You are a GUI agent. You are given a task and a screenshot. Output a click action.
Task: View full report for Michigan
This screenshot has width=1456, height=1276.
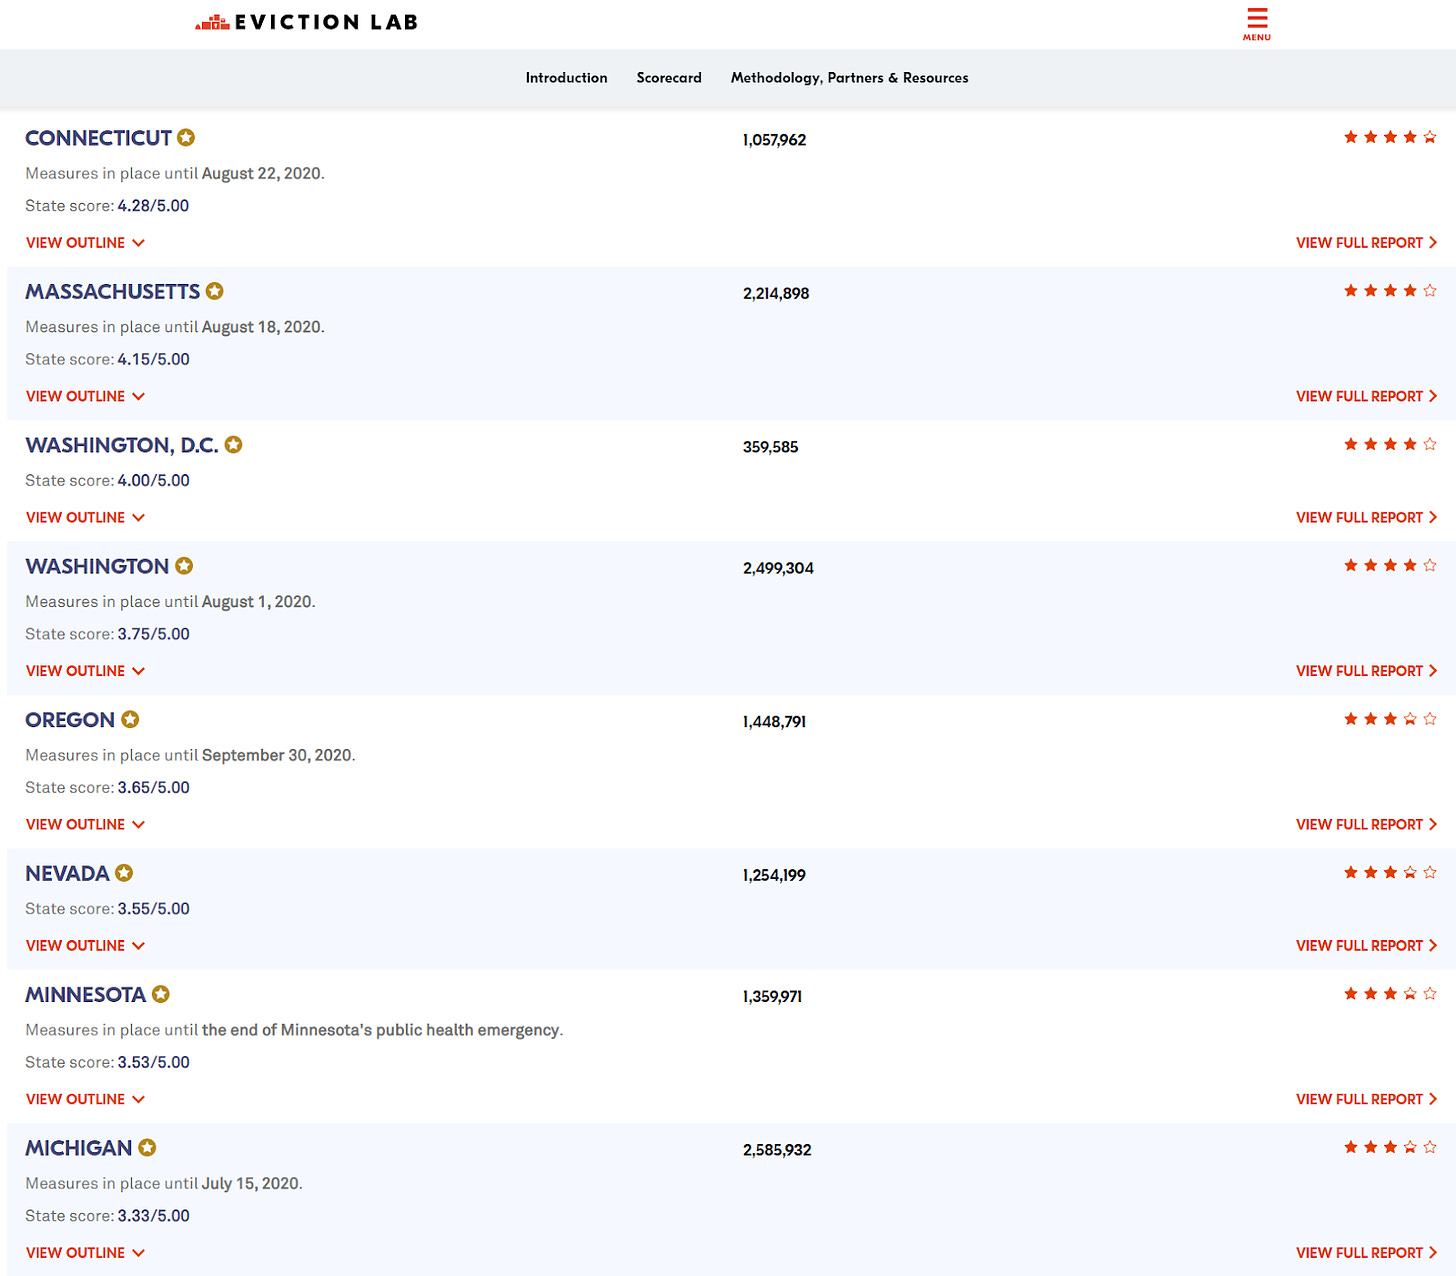(1366, 1252)
